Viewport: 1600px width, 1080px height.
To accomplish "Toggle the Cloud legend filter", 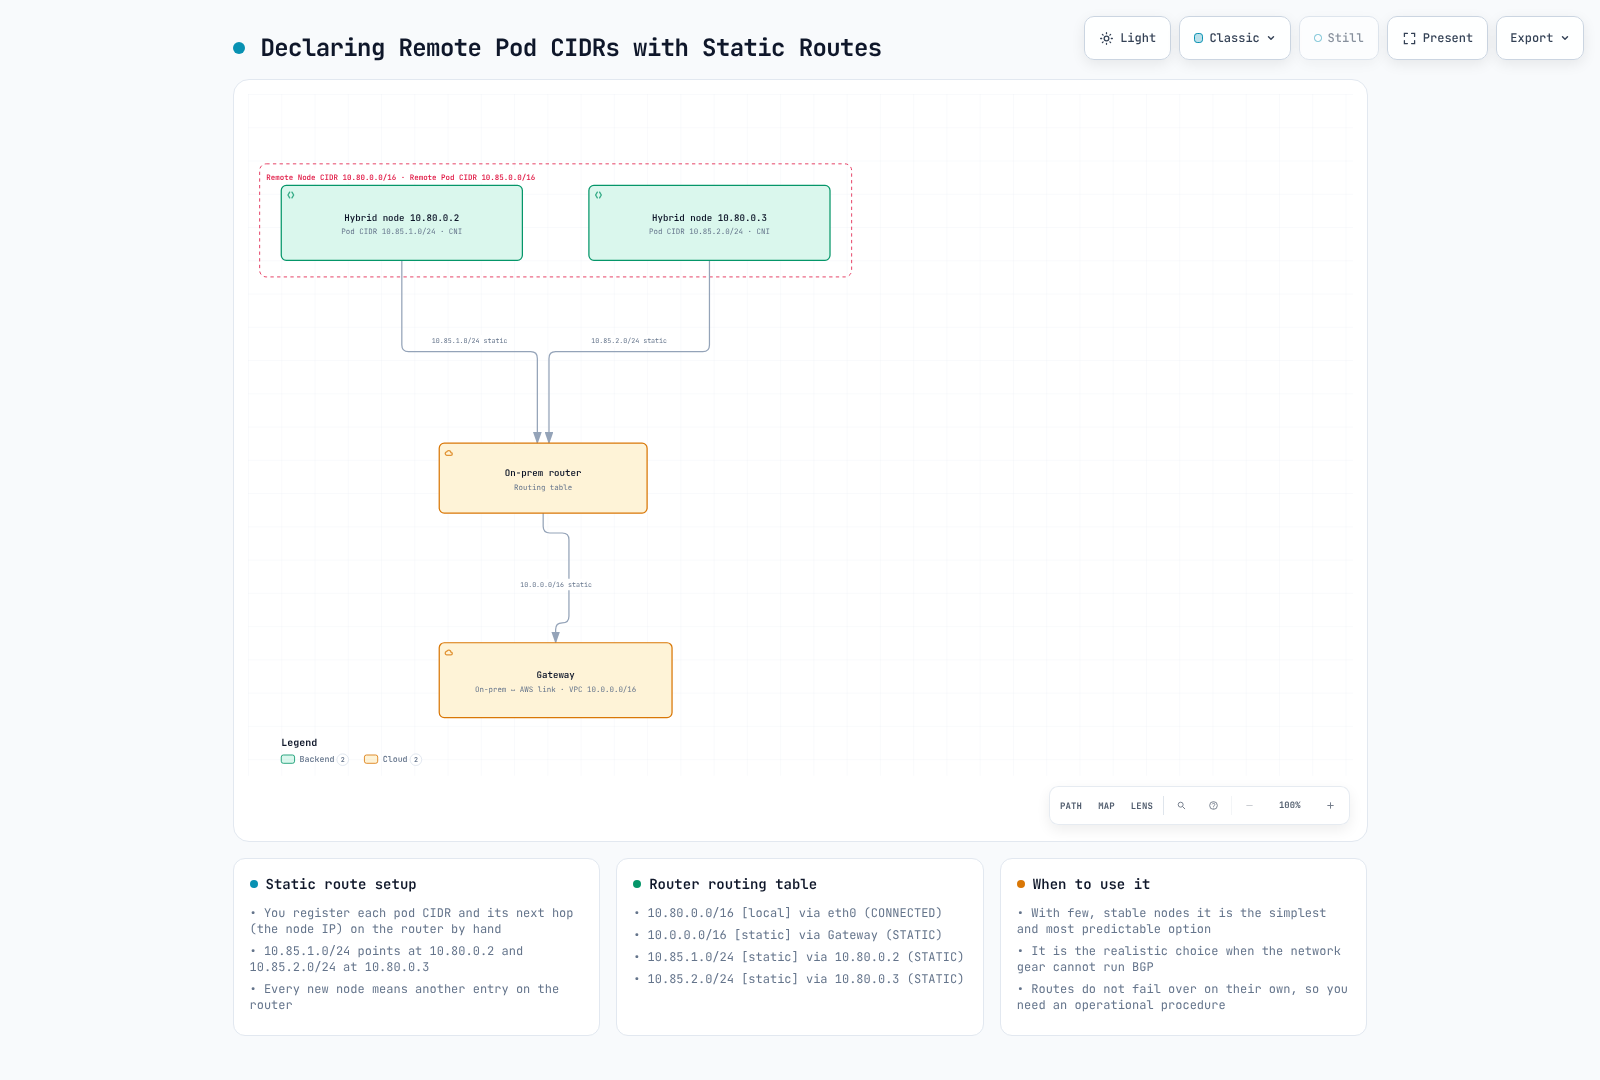I will coord(392,759).
